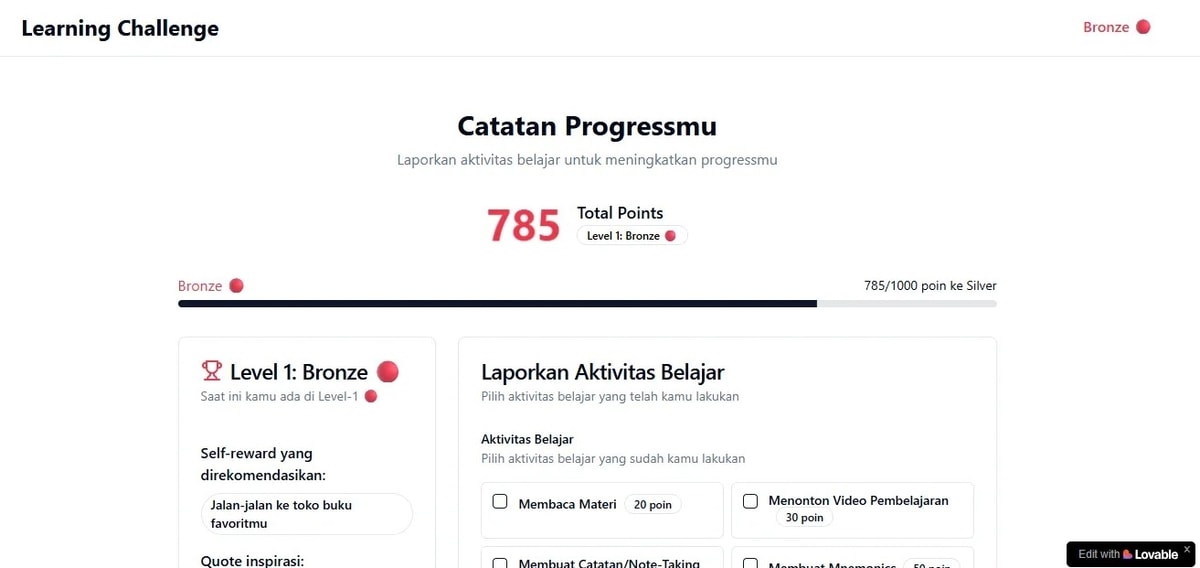Click the trophy icon beside Level 1: Bronze
This screenshot has height=568, width=1200.
(211, 371)
